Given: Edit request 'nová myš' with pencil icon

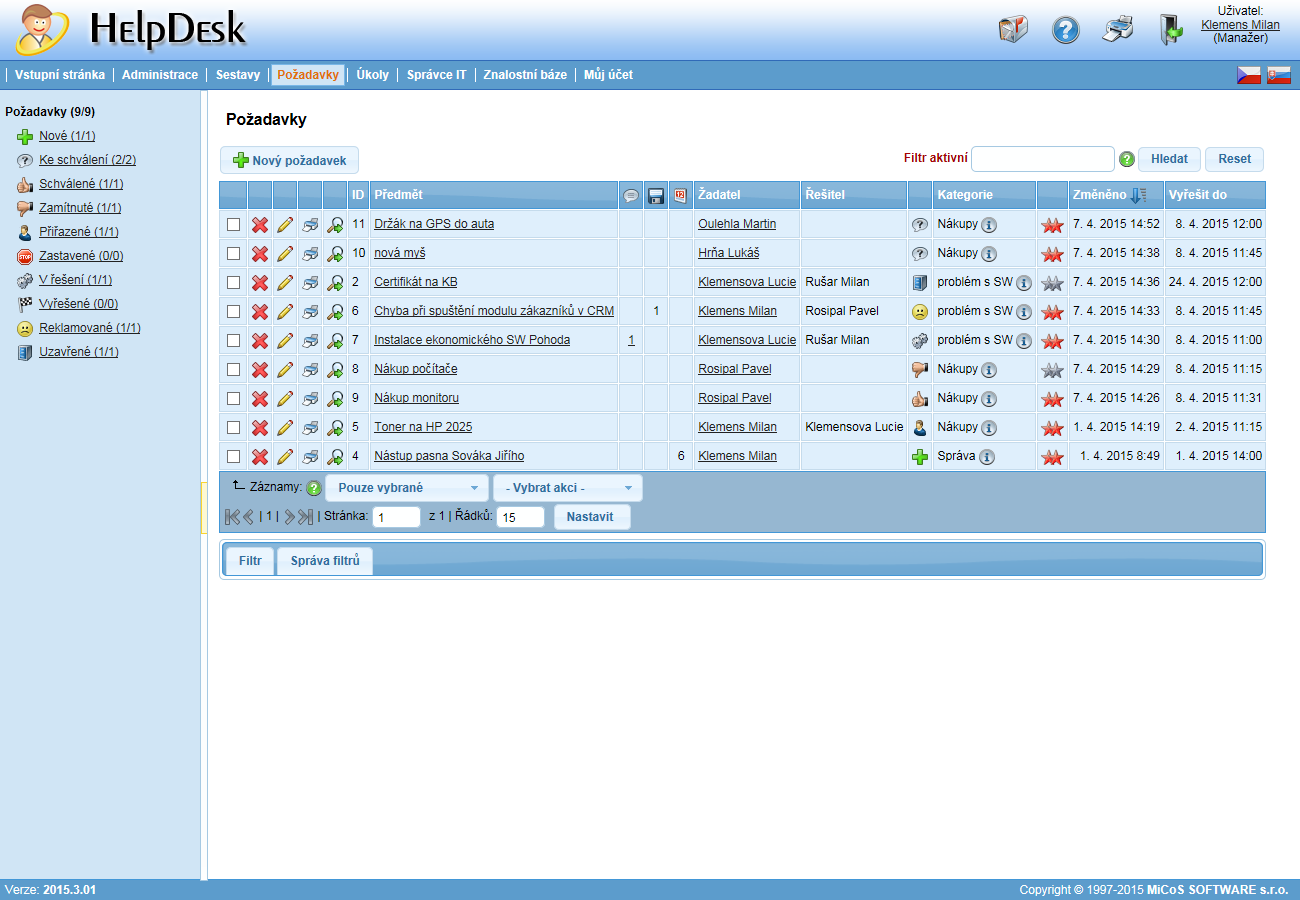Looking at the screenshot, I should (285, 254).
